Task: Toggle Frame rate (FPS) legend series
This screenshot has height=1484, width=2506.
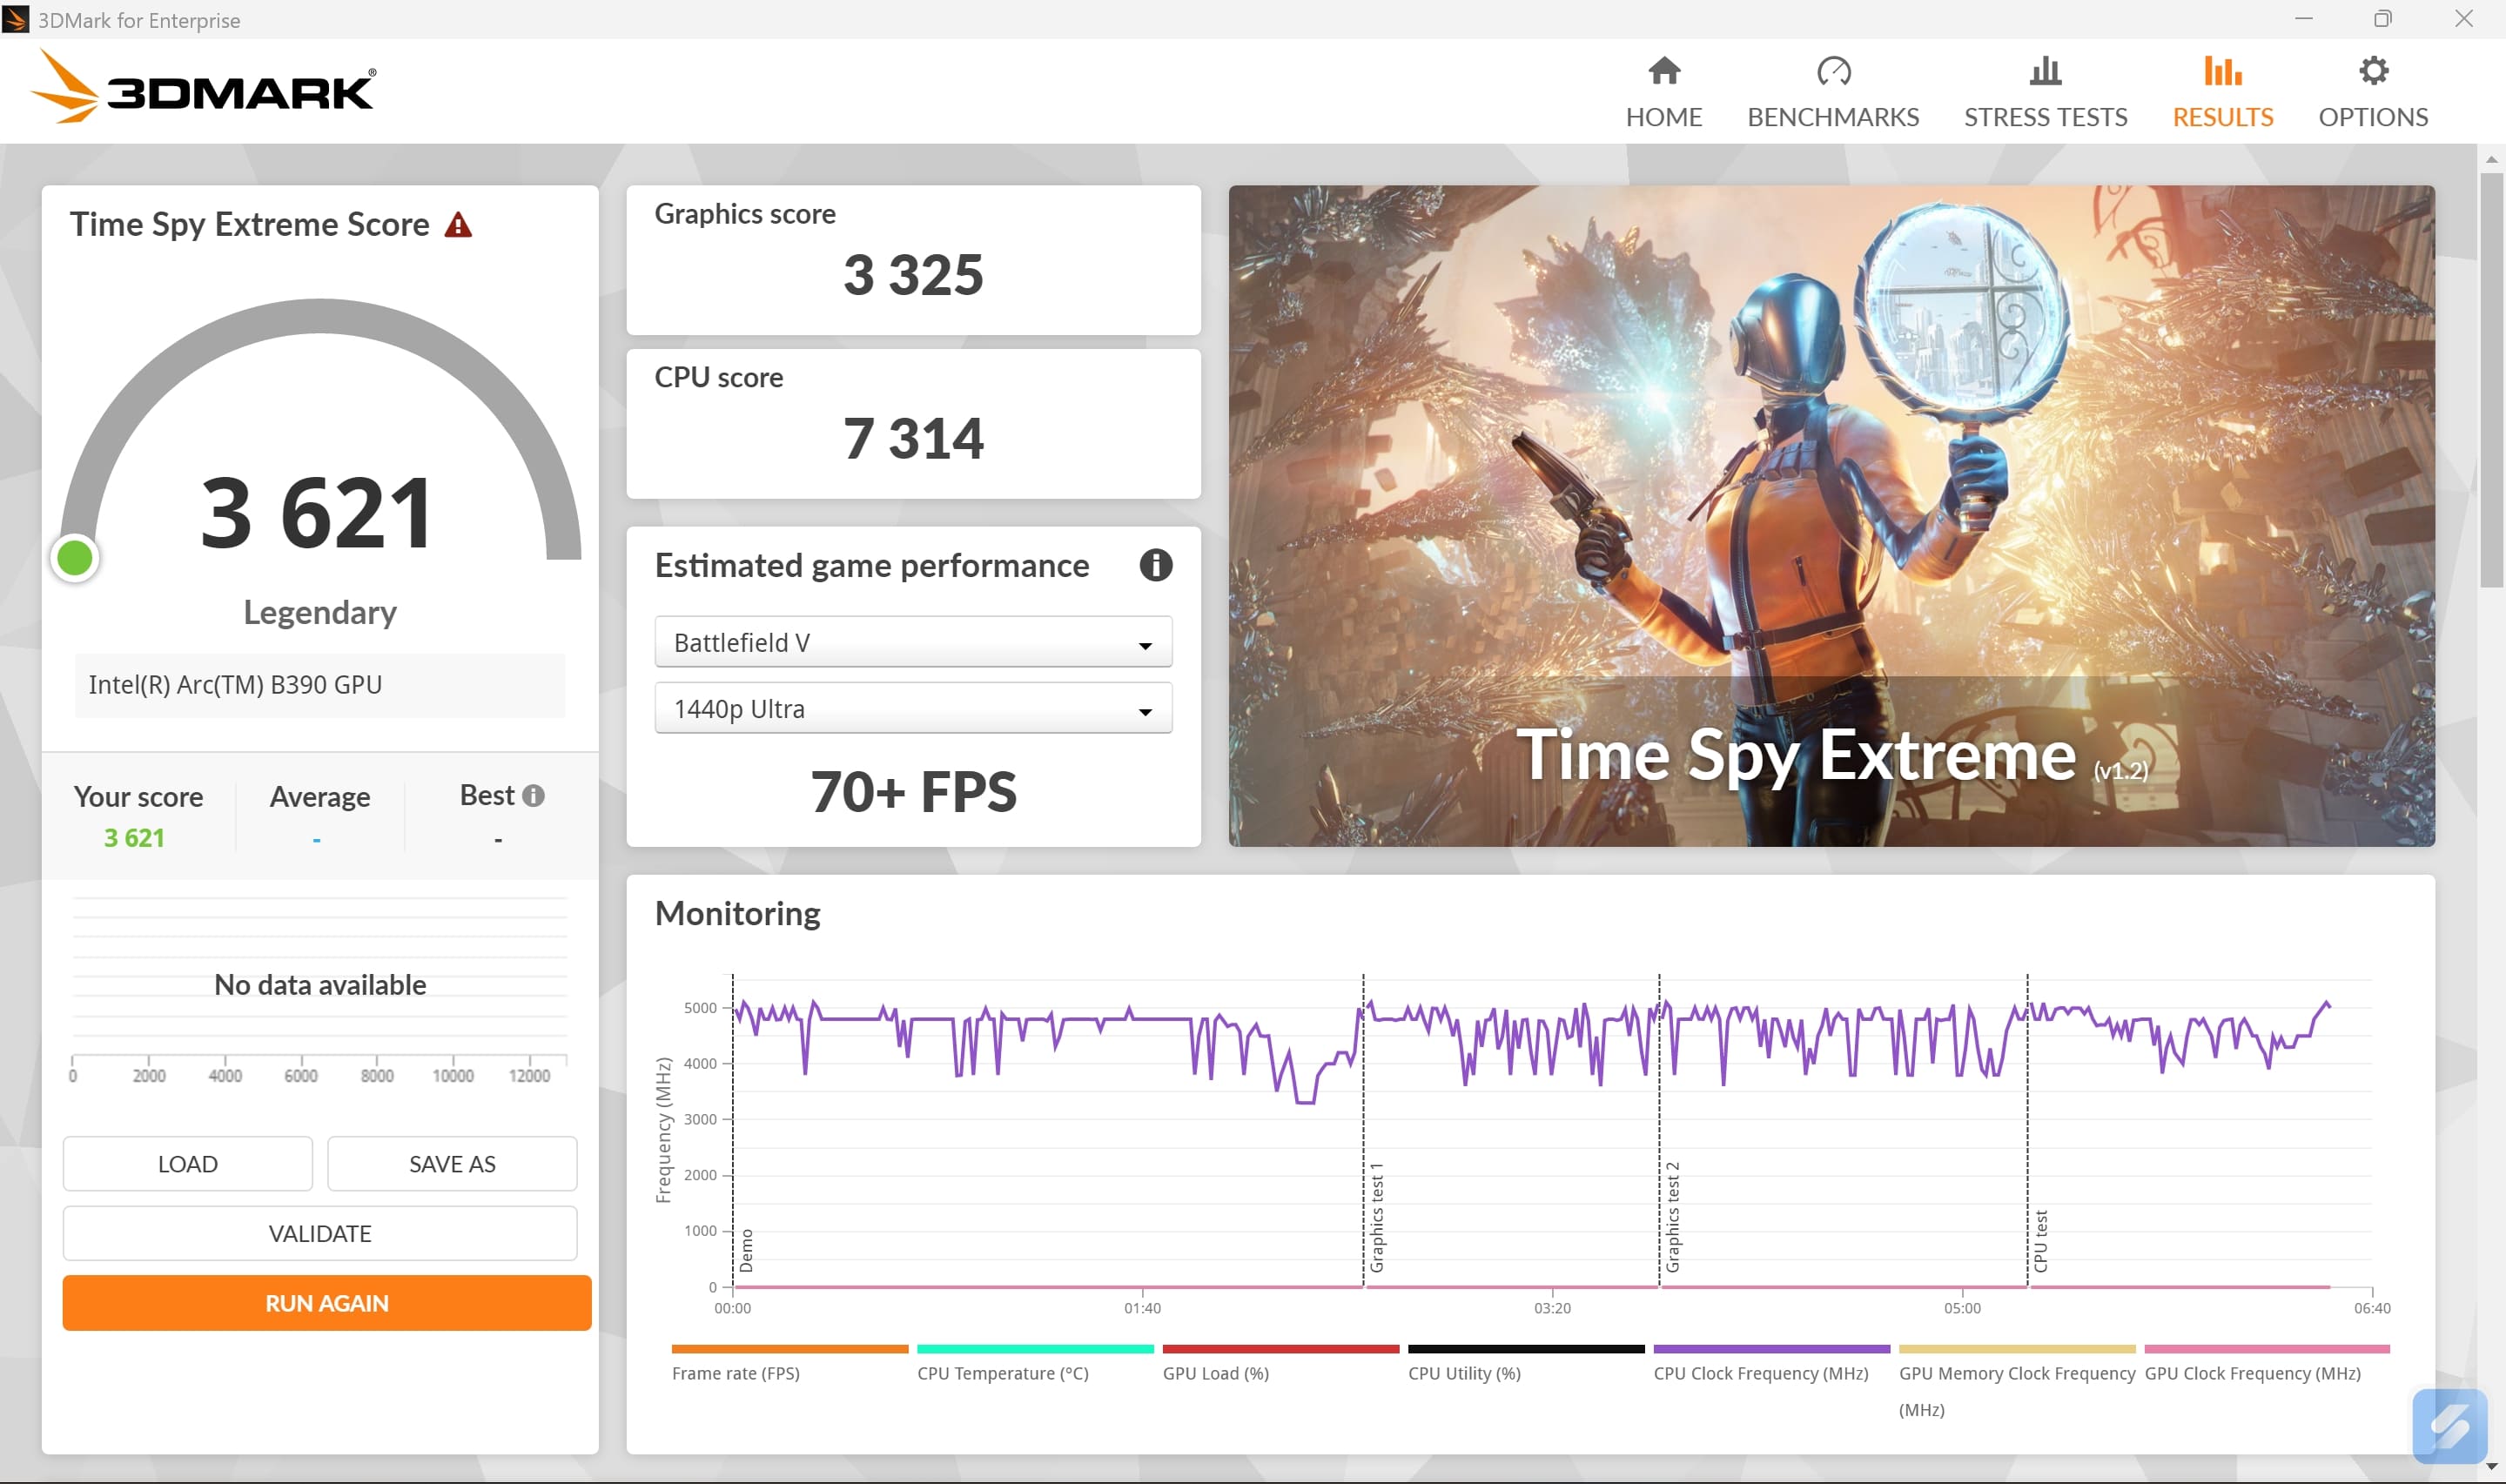Action: click(x=736, y=1372)
